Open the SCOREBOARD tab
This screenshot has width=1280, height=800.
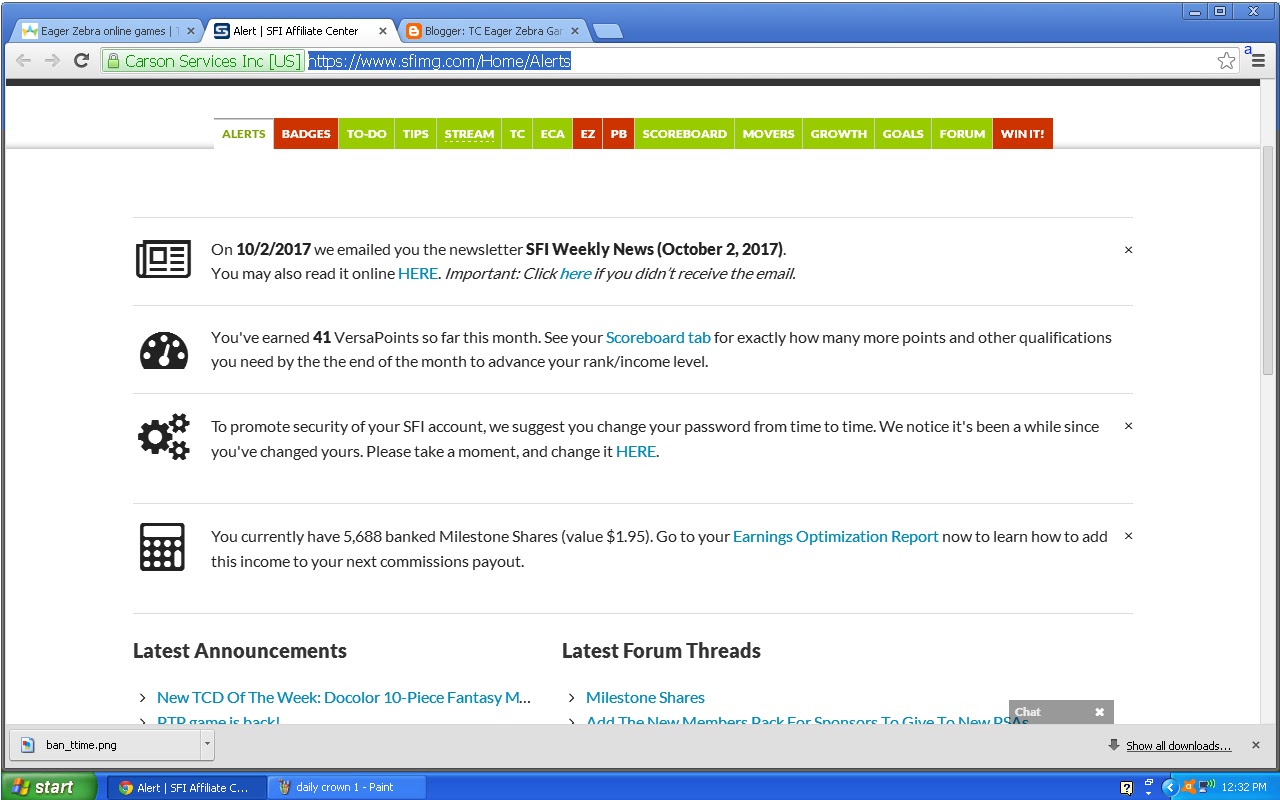coord(685,134)
